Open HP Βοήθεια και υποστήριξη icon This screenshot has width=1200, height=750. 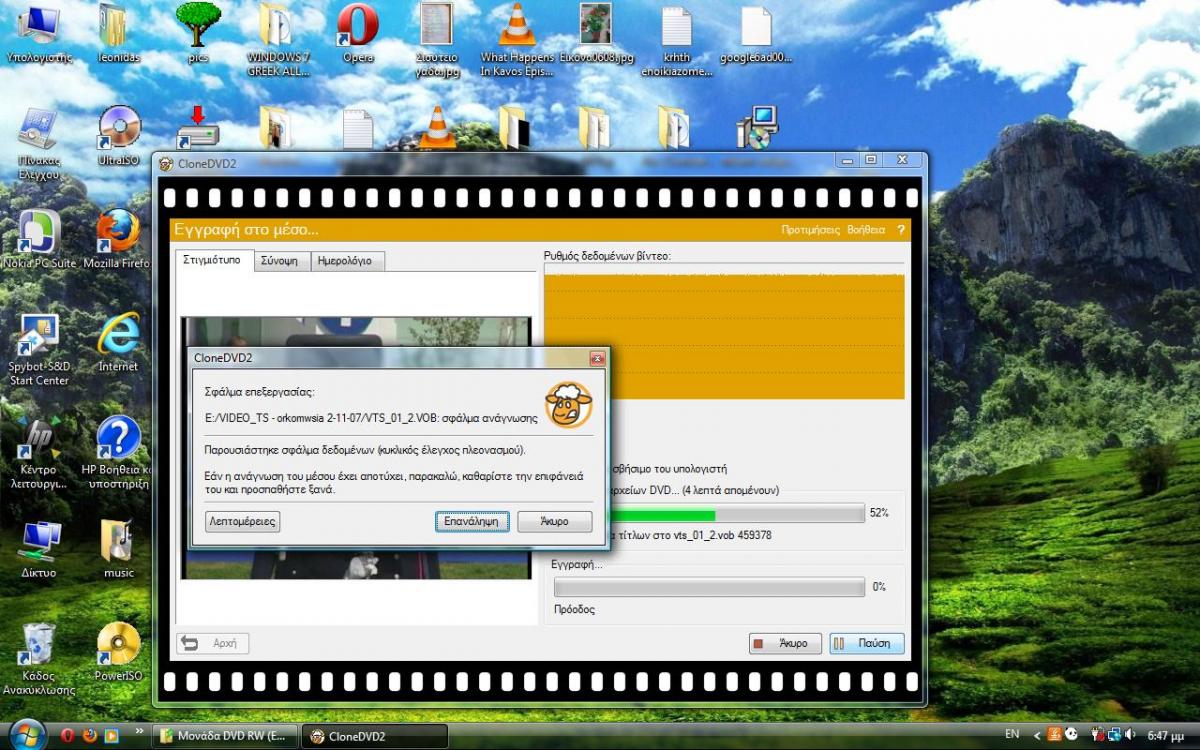118,452
